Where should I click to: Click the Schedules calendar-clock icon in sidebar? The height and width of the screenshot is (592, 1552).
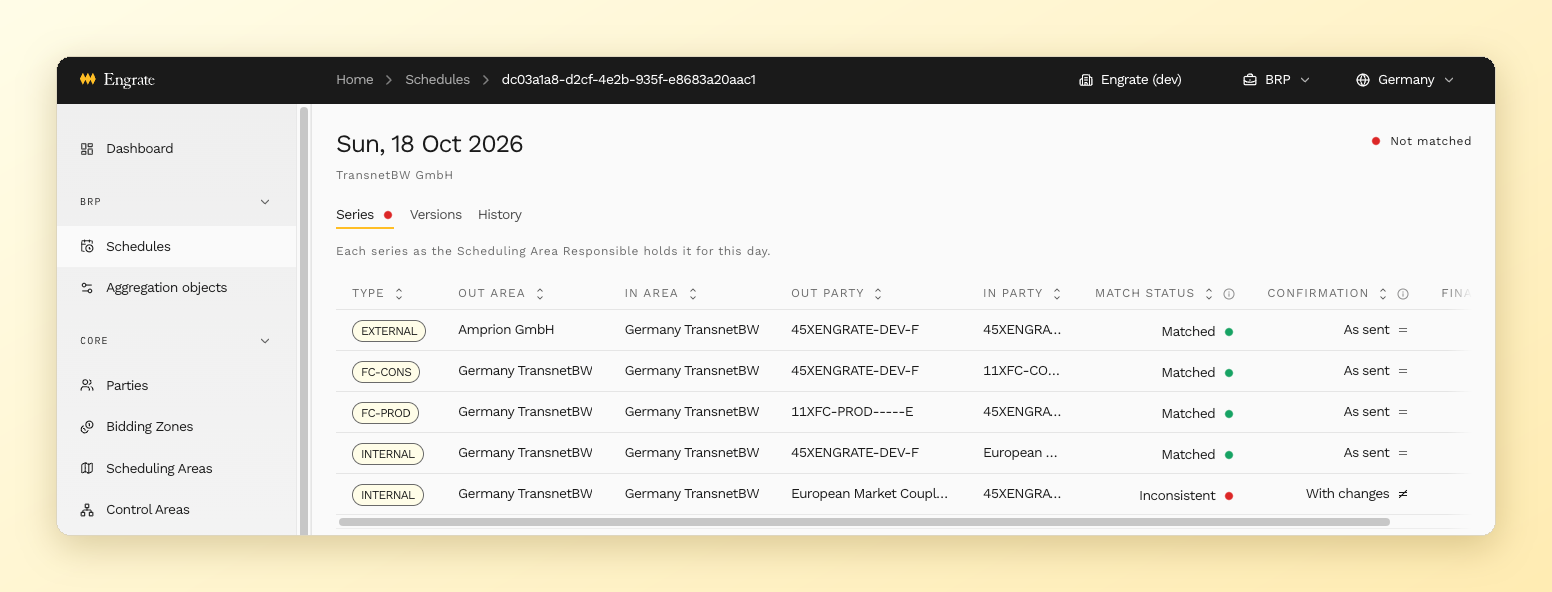pyautogui.click(x=87, y=246)
